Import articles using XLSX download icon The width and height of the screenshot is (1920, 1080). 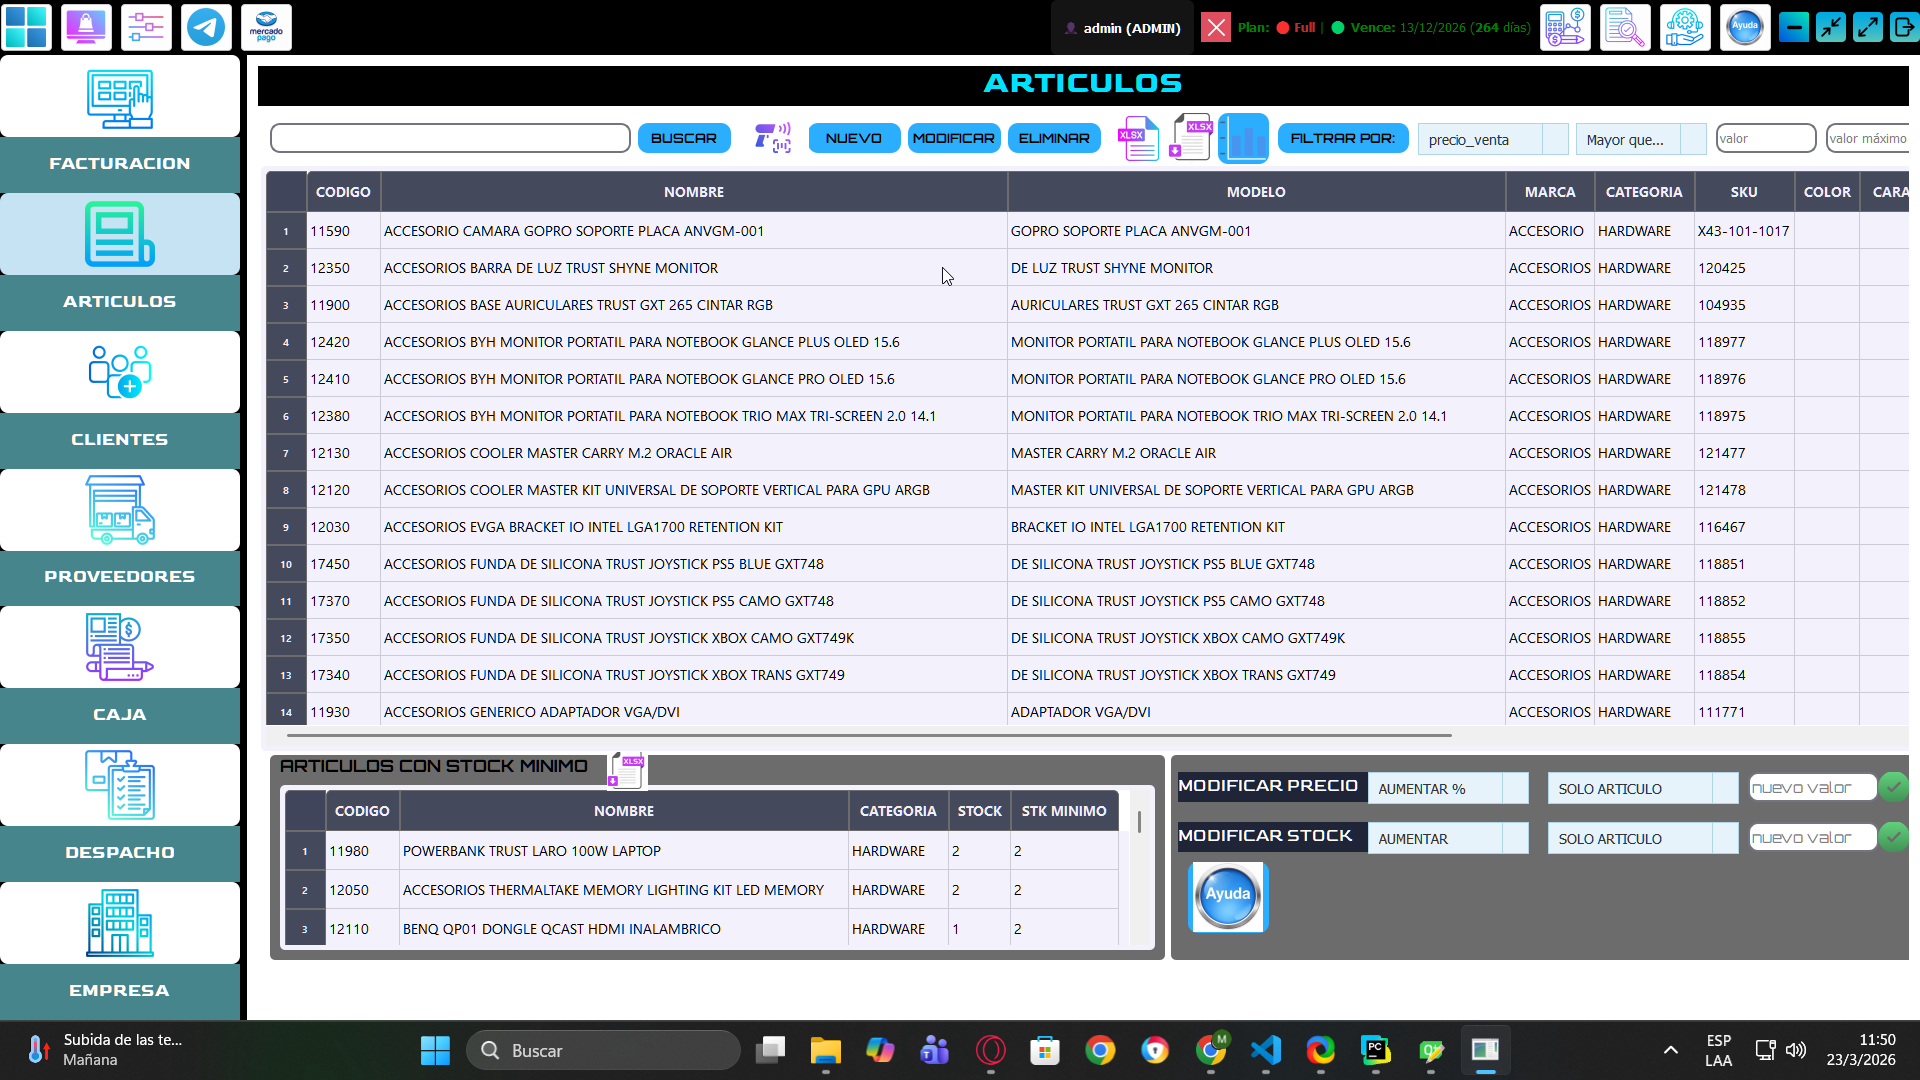click(1191, 138)
